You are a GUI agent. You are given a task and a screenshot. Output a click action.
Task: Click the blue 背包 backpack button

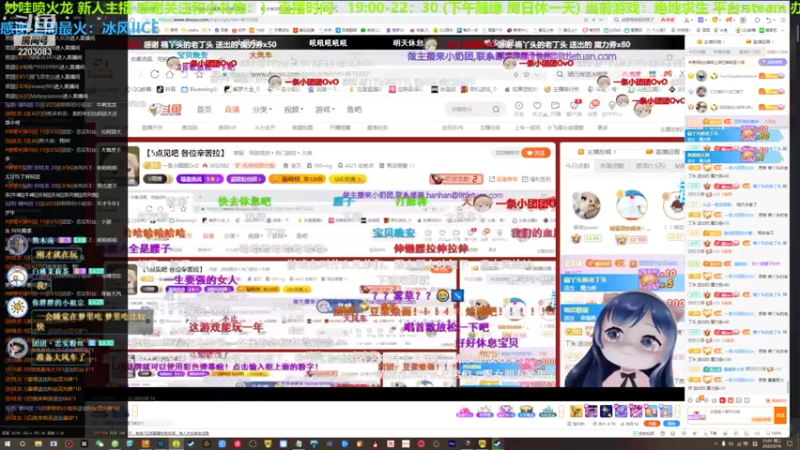click(672, 423)
